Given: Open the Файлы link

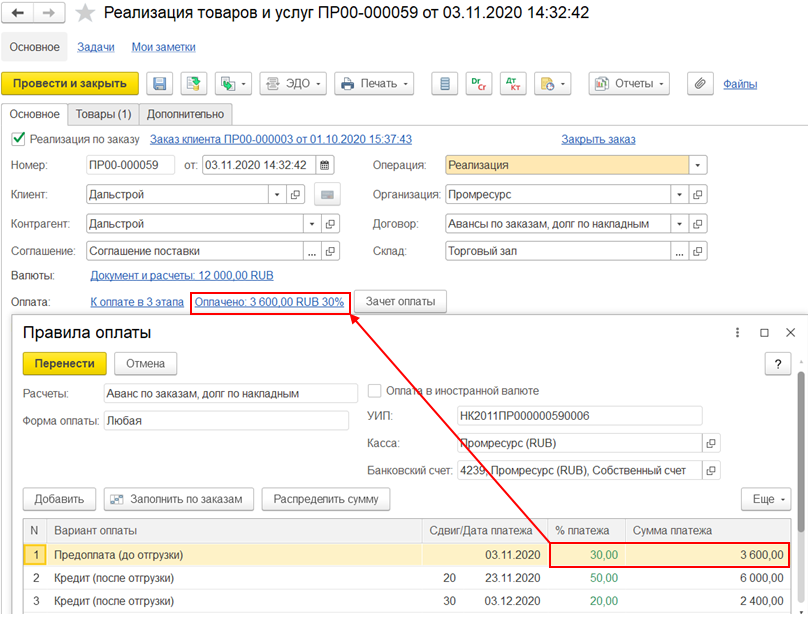Looking at the screenshot, I should coord(740,84).
